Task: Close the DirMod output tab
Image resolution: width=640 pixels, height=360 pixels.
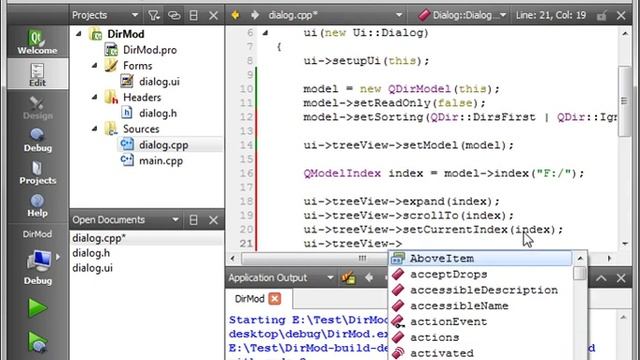Action: (275, 299)
